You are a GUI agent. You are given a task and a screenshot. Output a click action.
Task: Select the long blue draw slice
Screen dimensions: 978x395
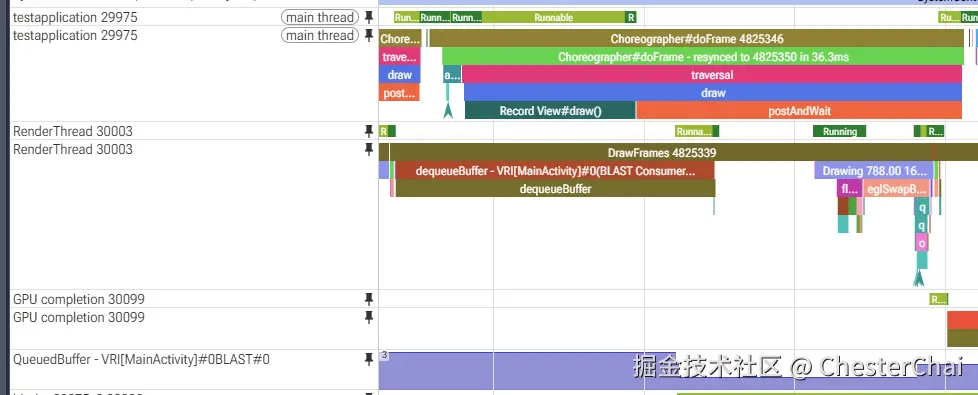pos(713,92)
